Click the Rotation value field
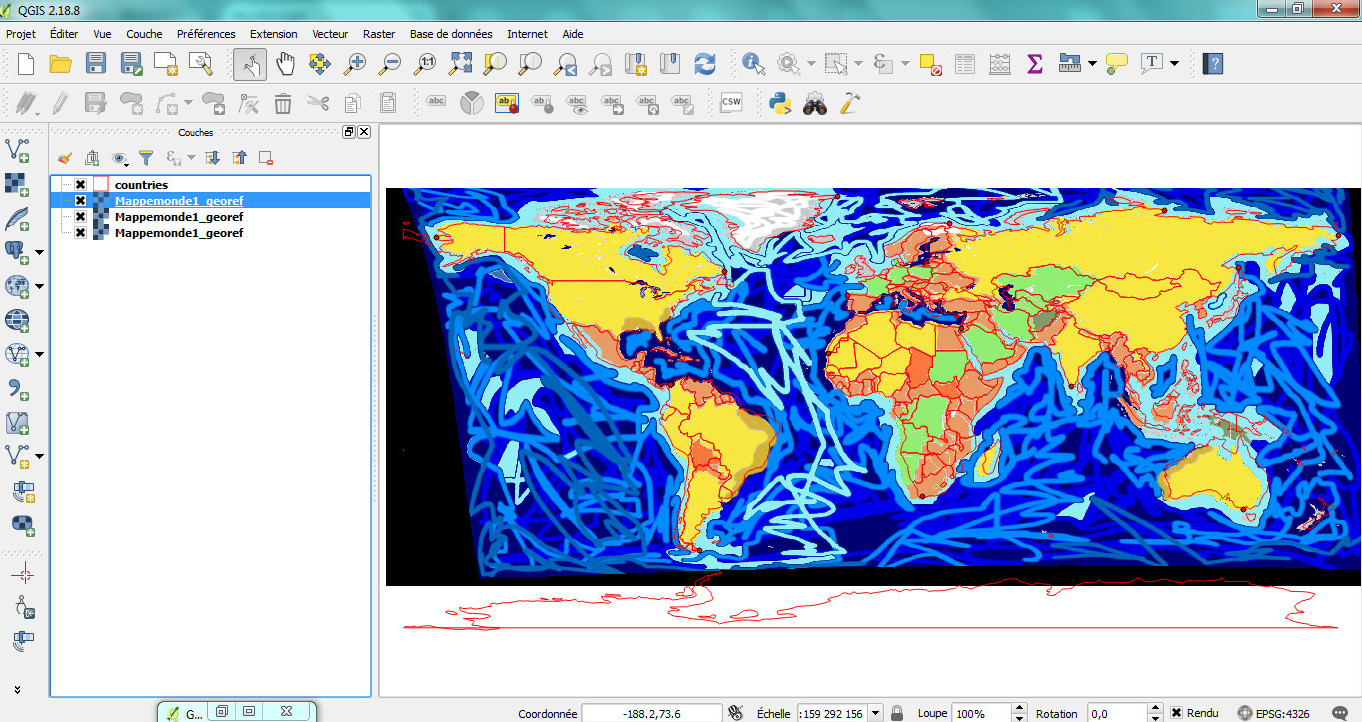This screenshot has width=1362, height=722. pos(1117,713)
